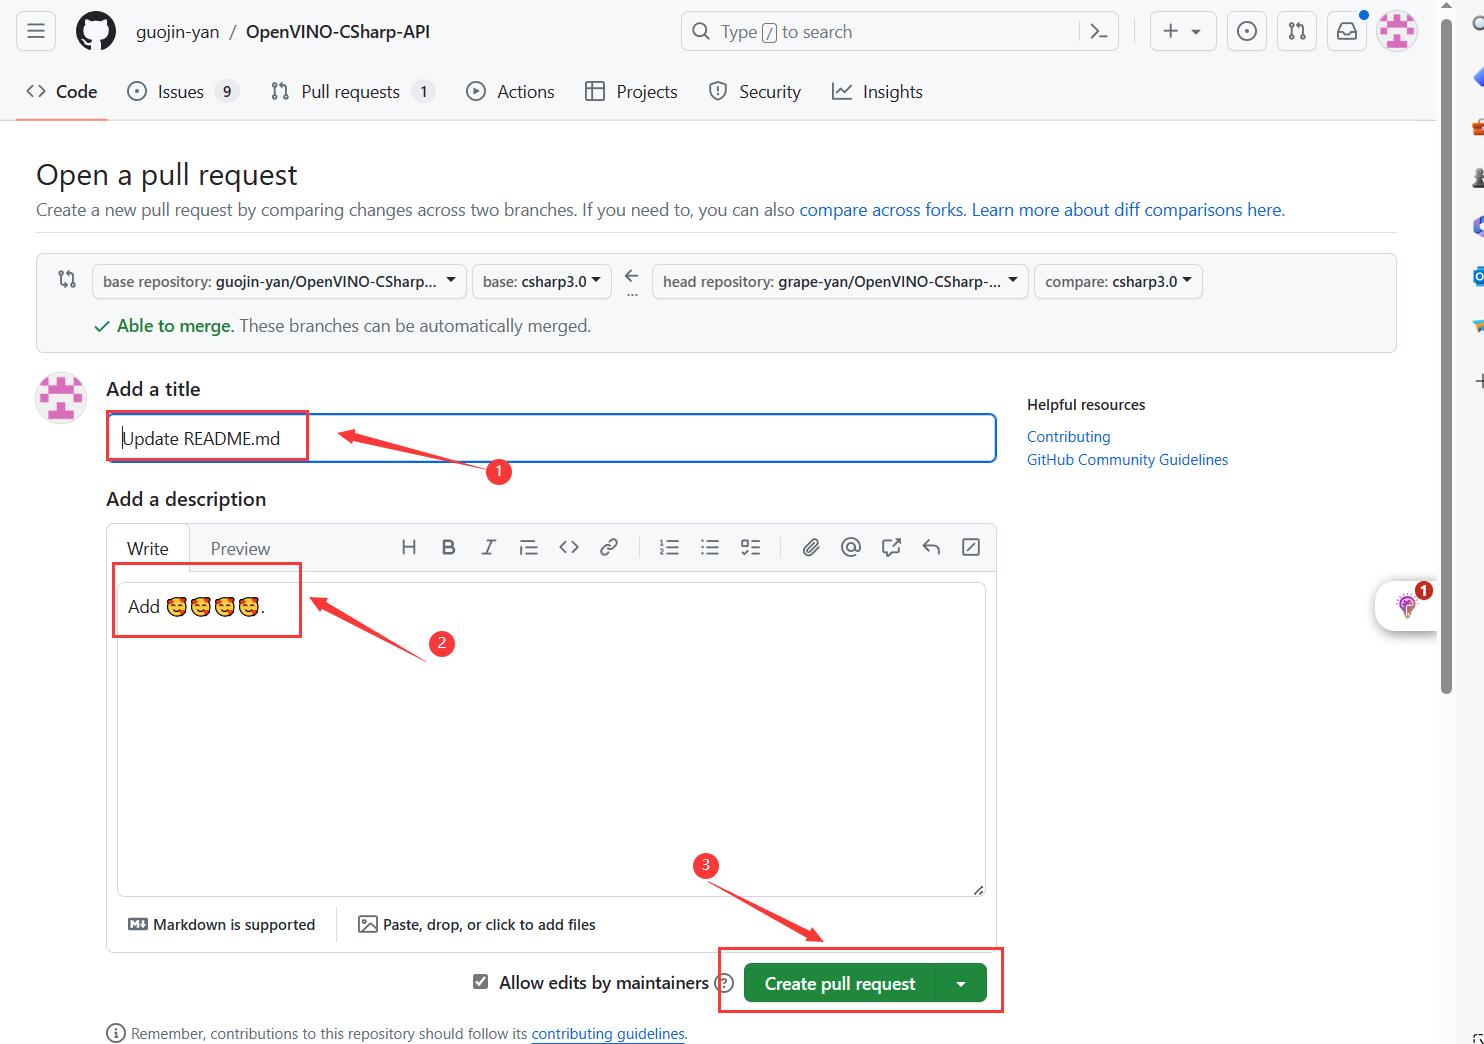Switch to the Preview tab
The height and width of the screenshot is (1044, 1484).
click(240, 548)
